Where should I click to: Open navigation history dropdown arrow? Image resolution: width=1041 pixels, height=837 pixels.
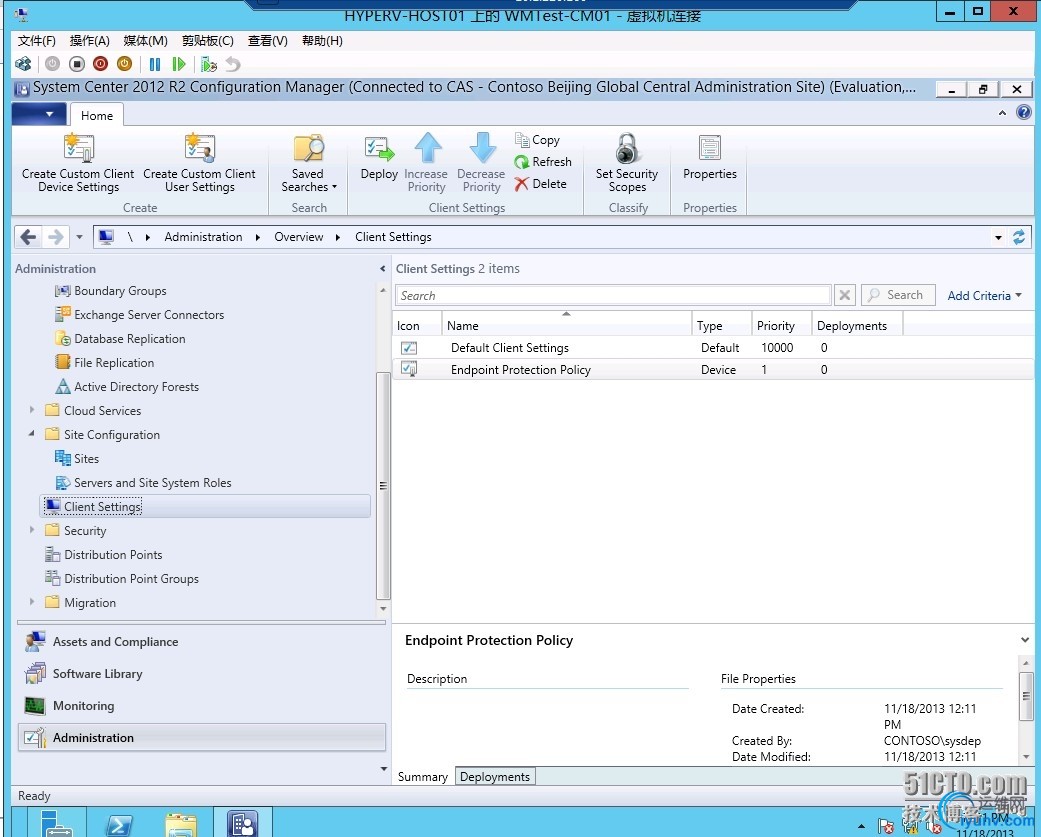79,237
